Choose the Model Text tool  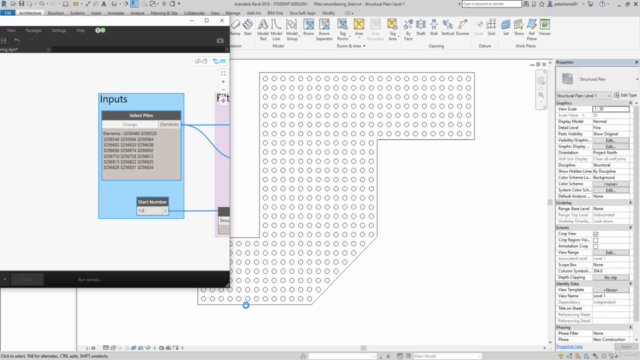(263, 29)
